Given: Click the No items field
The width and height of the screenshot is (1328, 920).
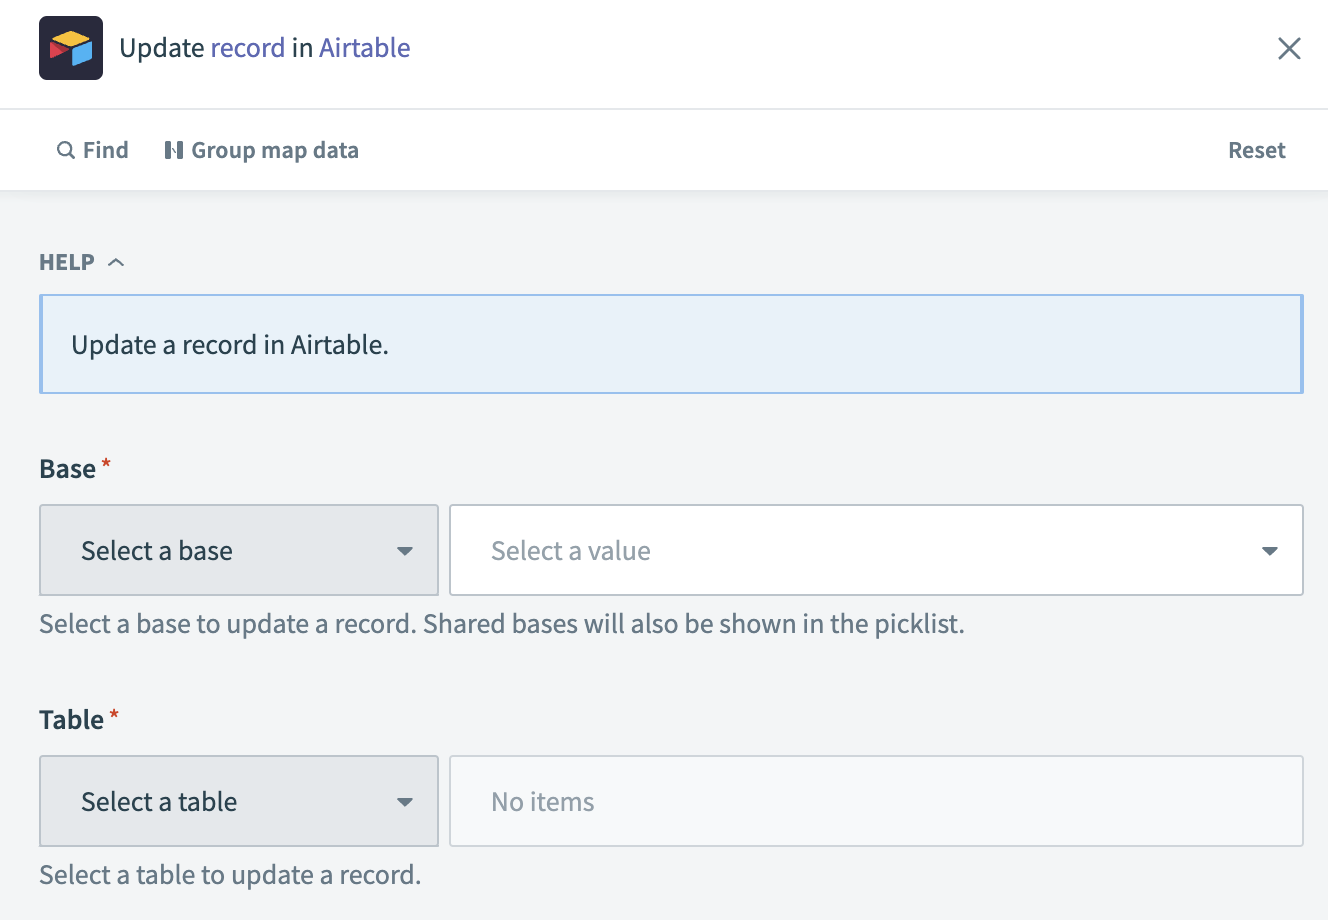Looking at the screenshot, I should click(876, 801).
